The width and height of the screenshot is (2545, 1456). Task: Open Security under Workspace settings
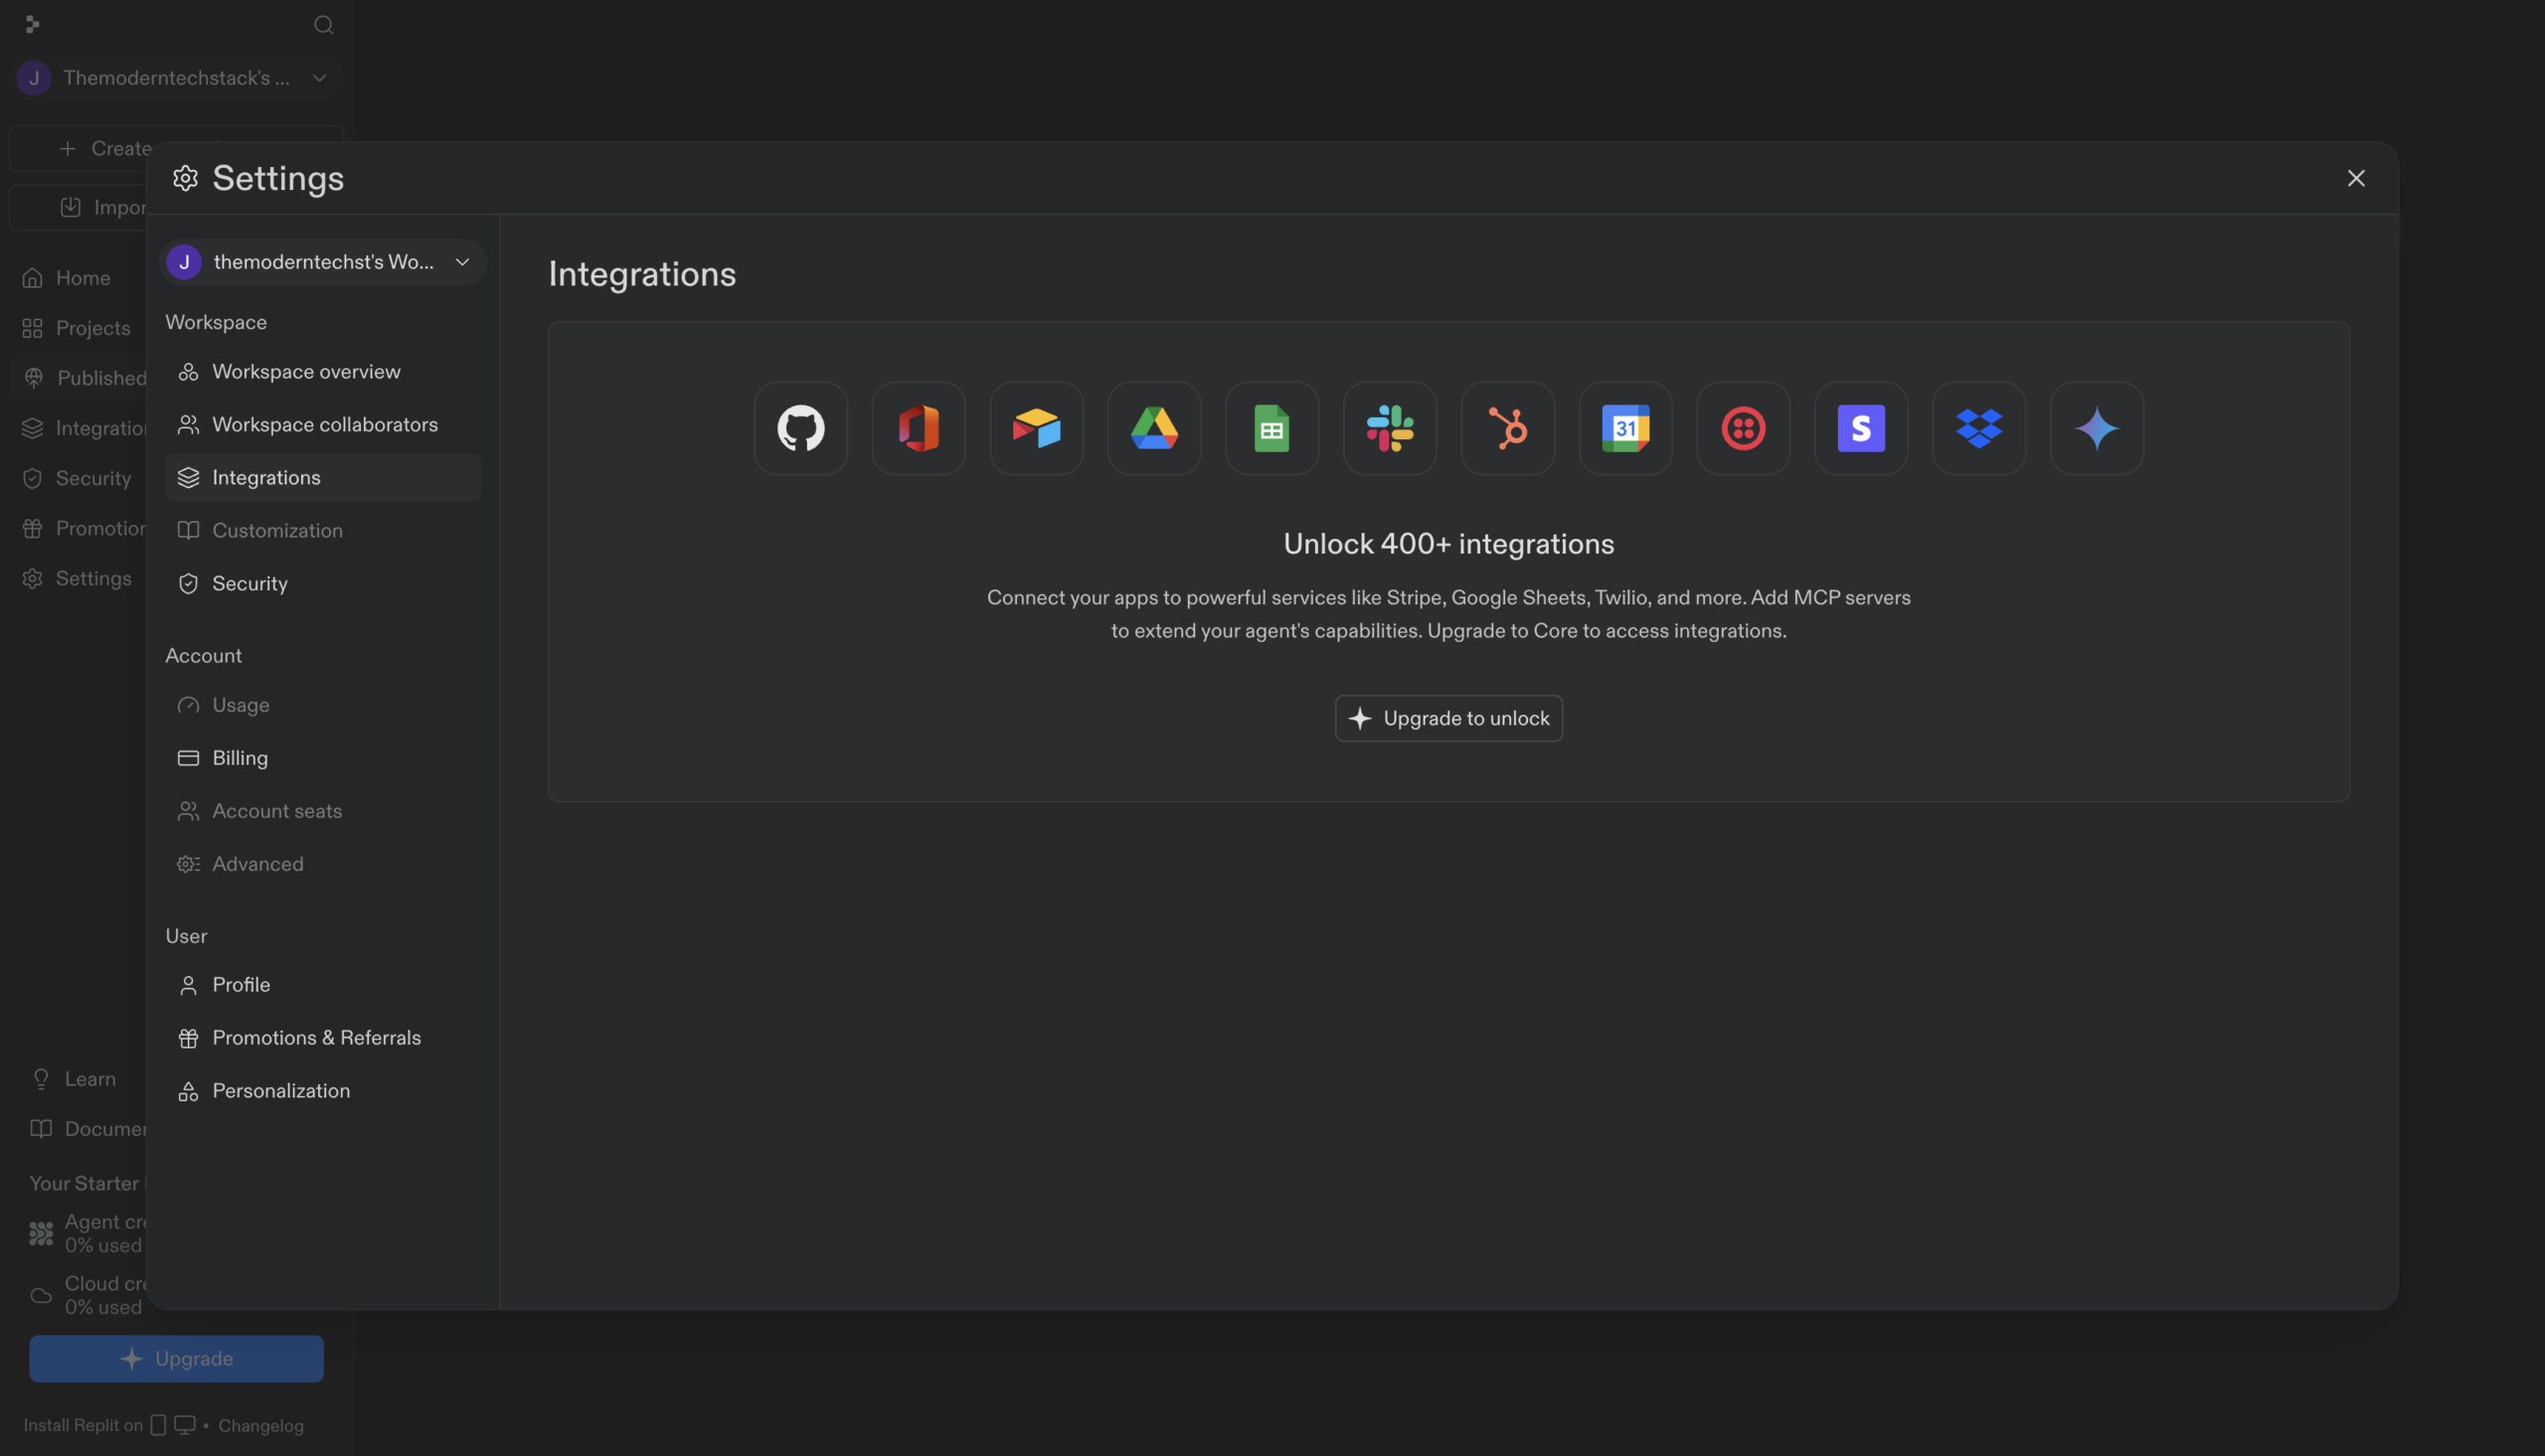tap(323, 584)
